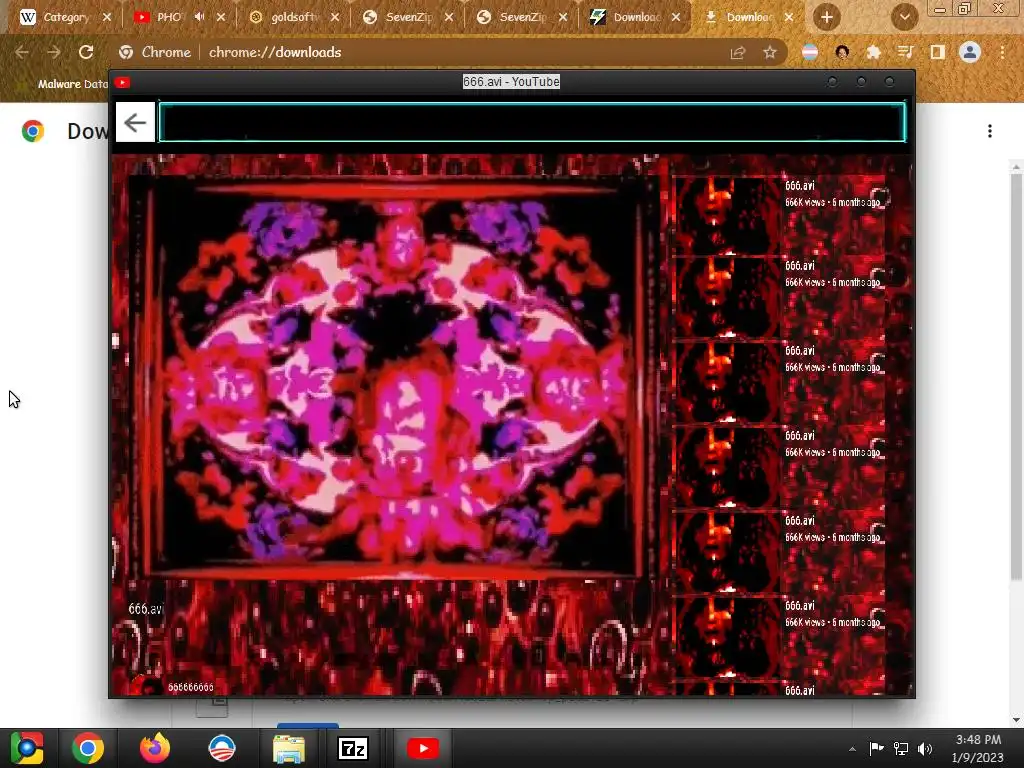Open the first 666.avi suggested video thumbnail
Image resolution: width=1024 pixels, height=768 pixels.
727,216
